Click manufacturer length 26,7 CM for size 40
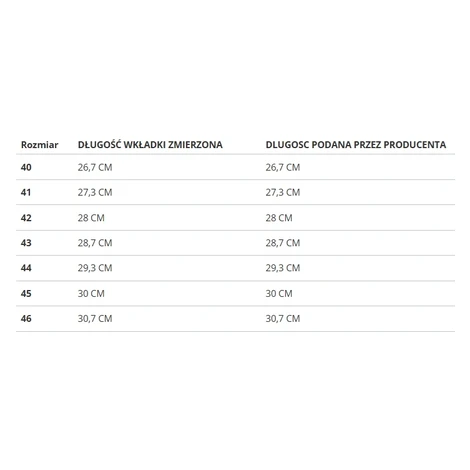 (x=283, y=167)
